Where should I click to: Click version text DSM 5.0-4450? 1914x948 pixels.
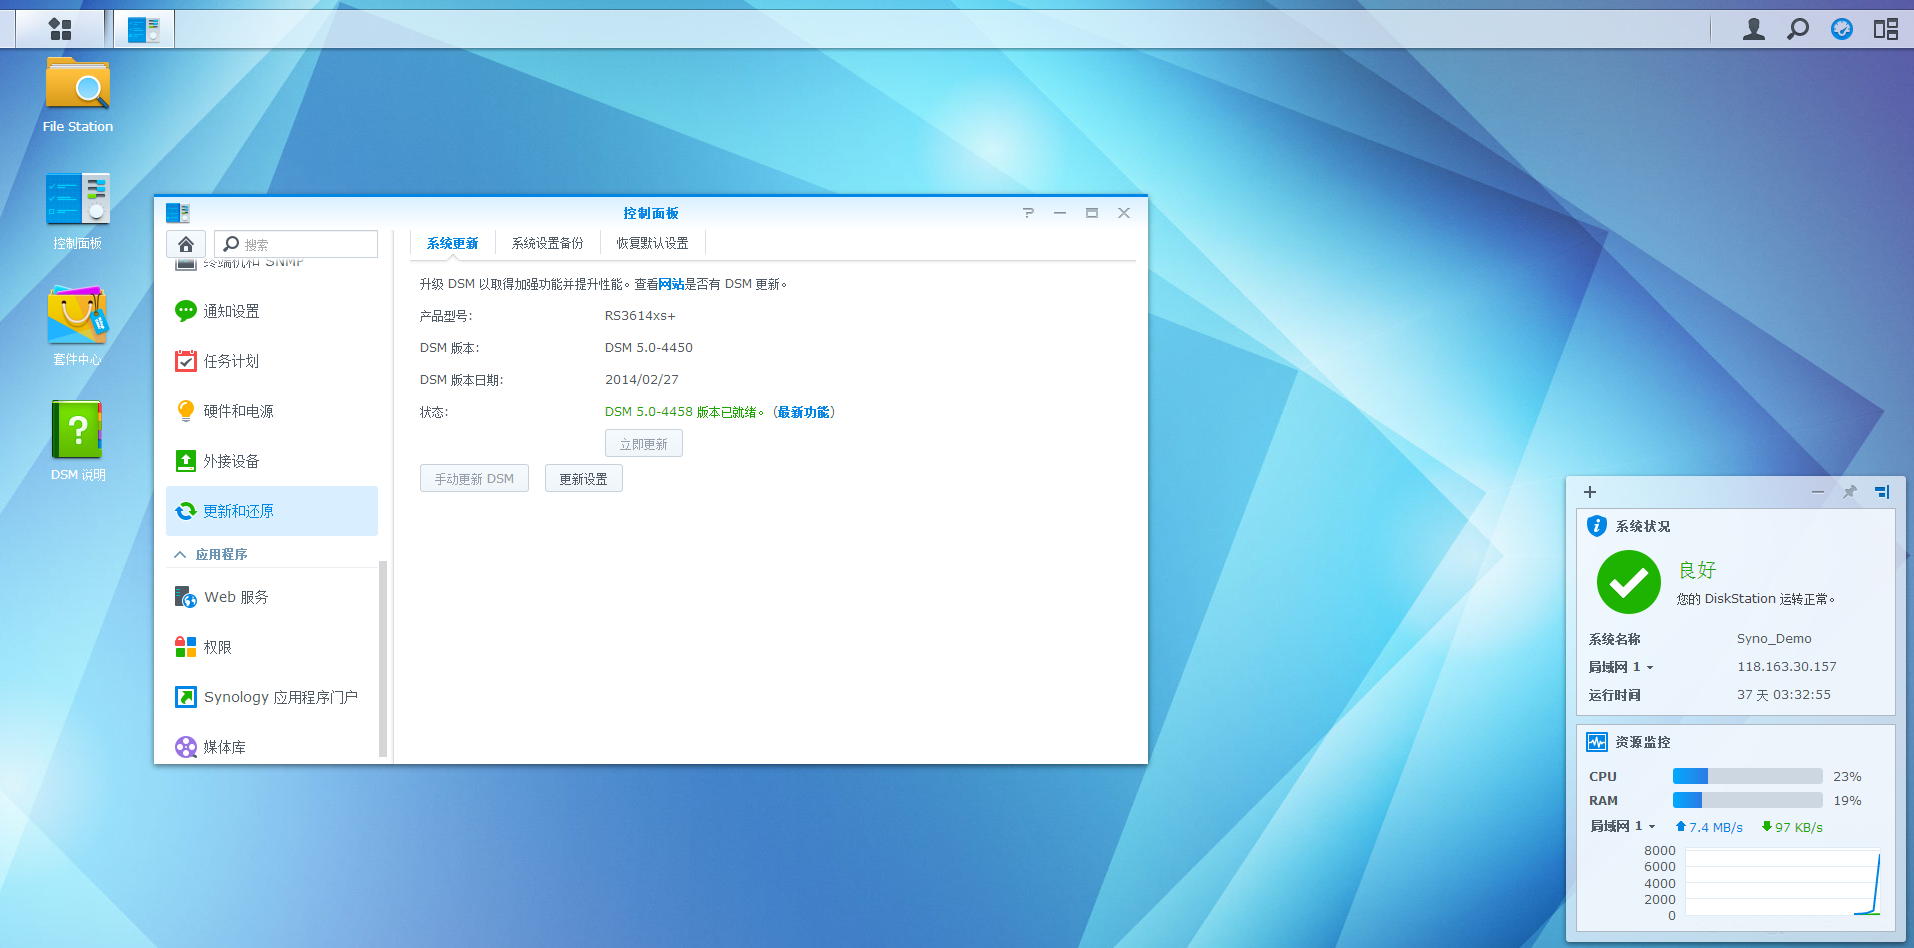[x=649, y=348]
